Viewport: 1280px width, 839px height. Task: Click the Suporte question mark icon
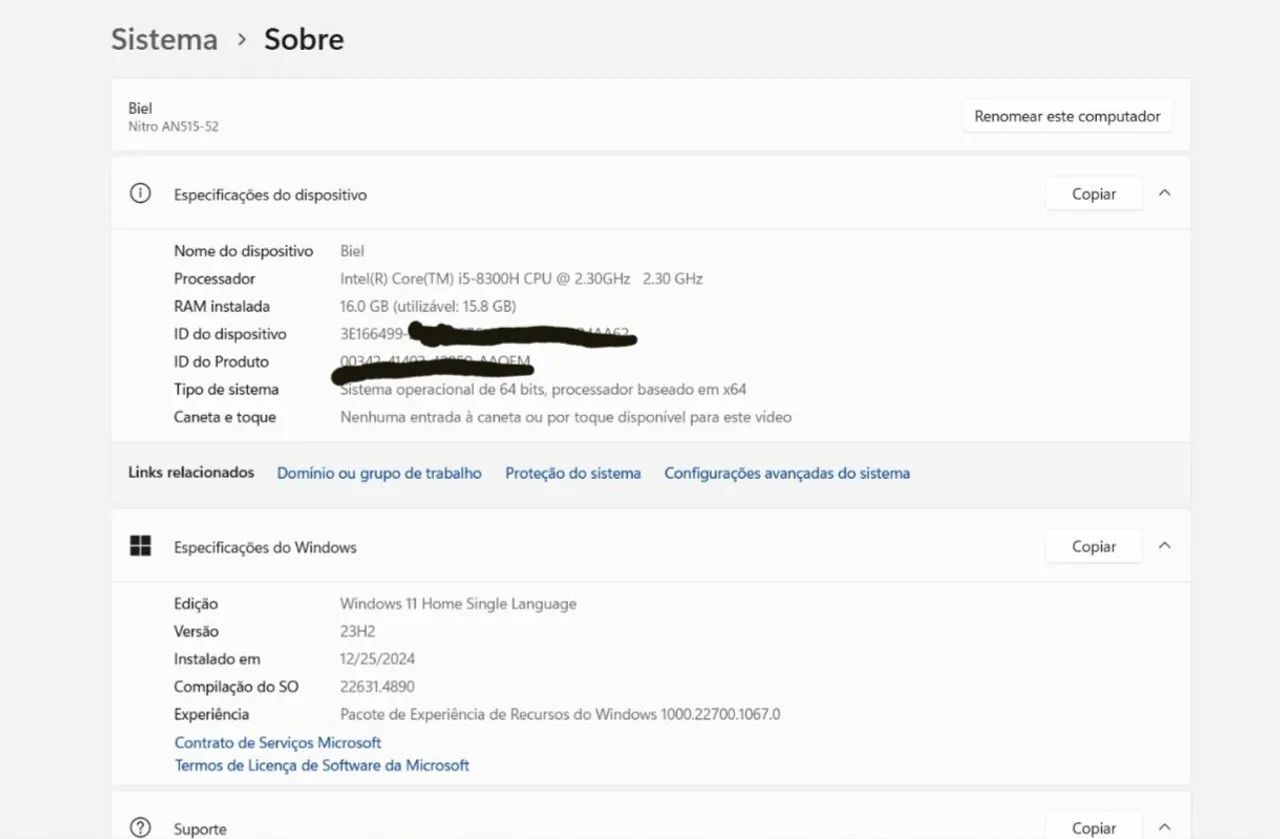(140, 828)
